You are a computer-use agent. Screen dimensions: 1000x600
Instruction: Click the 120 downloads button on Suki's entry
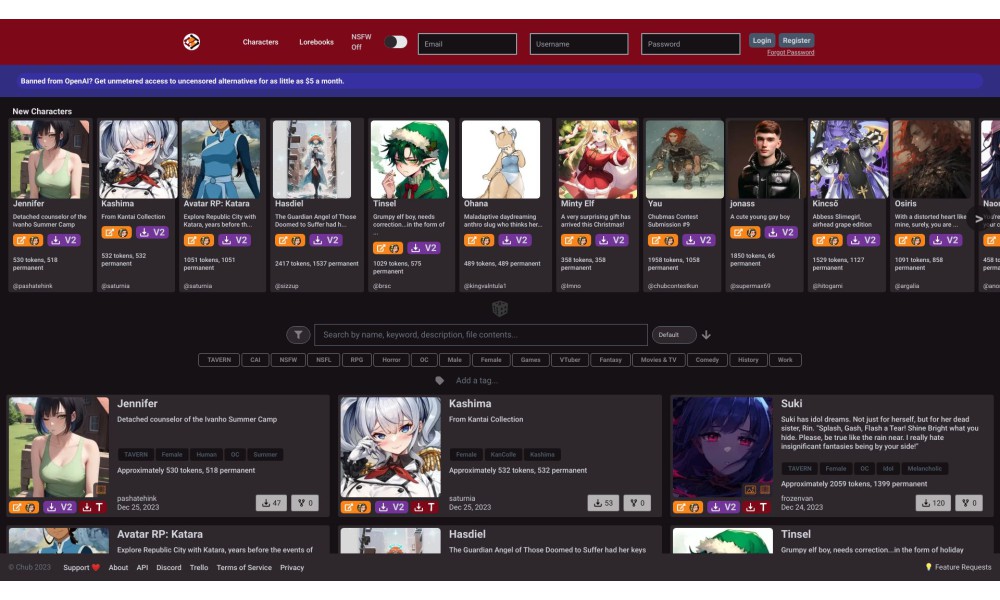933,503
